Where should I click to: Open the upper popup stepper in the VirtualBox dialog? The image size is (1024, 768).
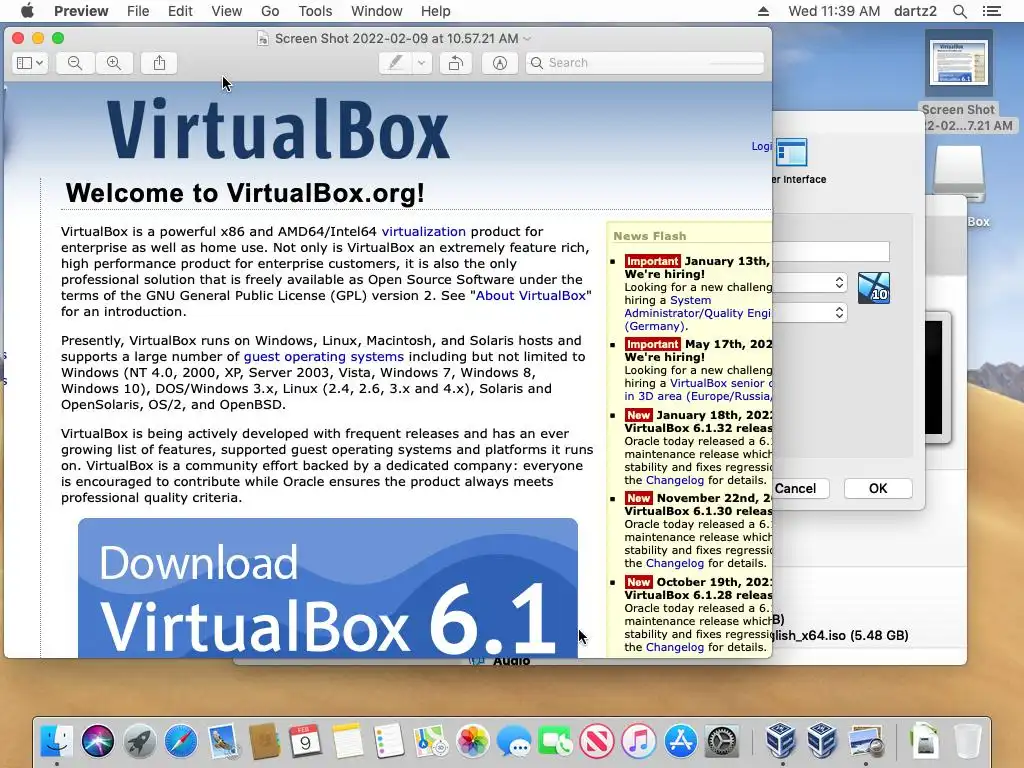(x=839, y=282)
